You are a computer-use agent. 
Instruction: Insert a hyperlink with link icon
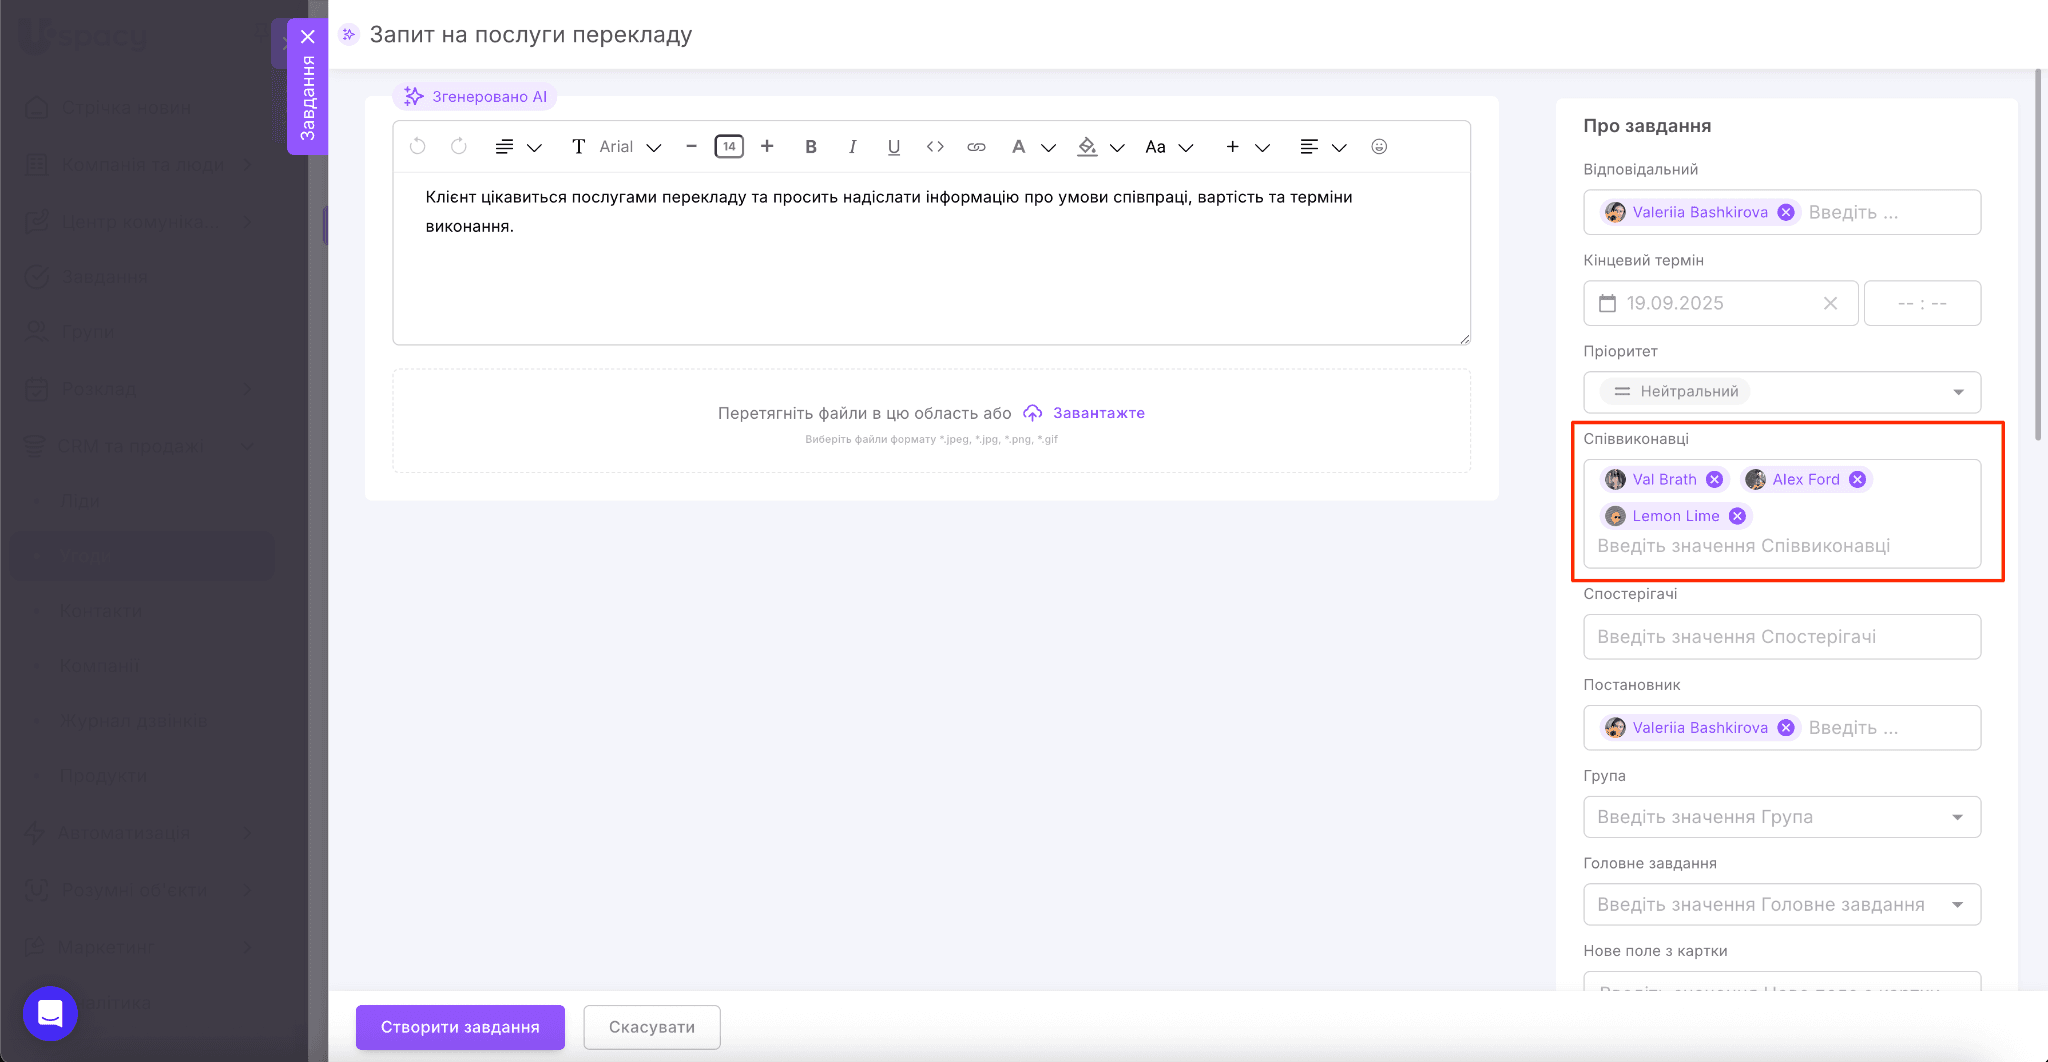point(976,147)
